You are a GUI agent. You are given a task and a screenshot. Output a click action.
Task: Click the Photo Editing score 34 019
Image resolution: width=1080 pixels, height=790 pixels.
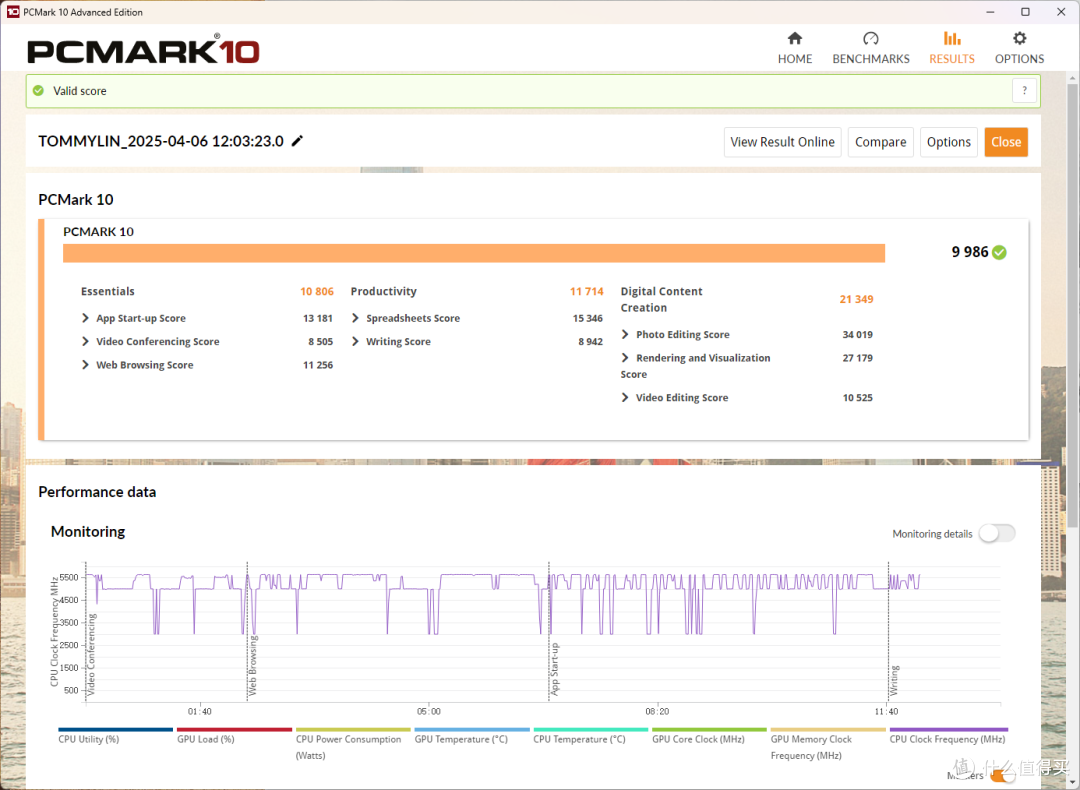click(858, 335)
